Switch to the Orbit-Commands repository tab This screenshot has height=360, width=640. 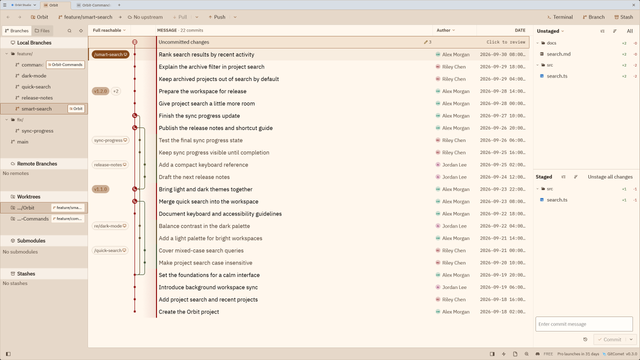coord(93,5)
